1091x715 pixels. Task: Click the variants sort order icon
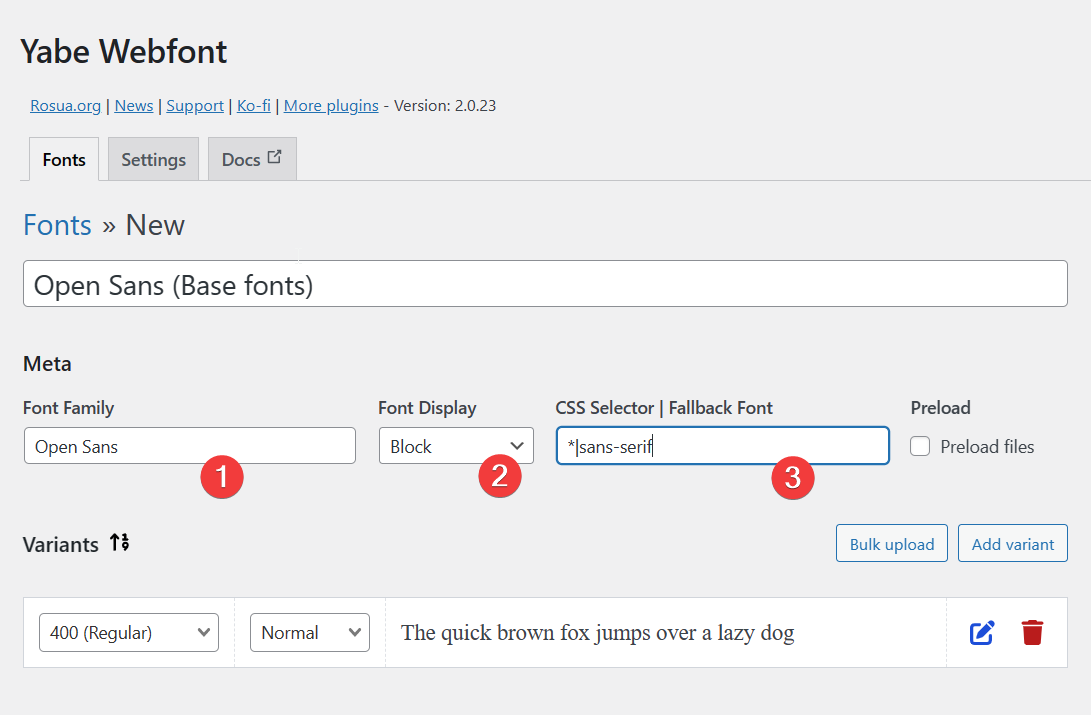tap(120, 543)
